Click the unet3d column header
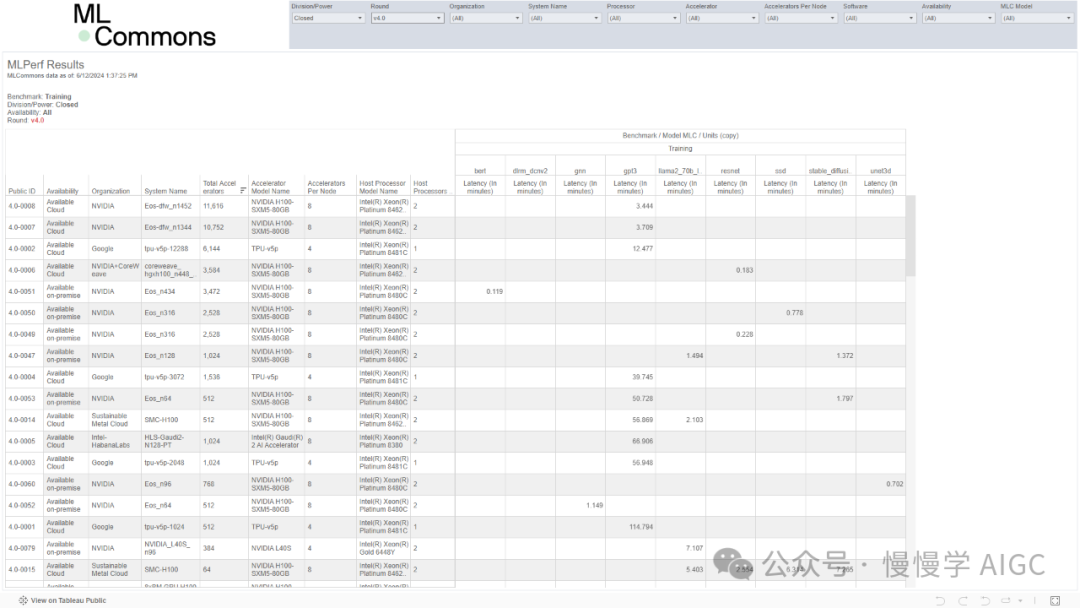Screen dimensions: 1080x608 [x=880, y=171]
